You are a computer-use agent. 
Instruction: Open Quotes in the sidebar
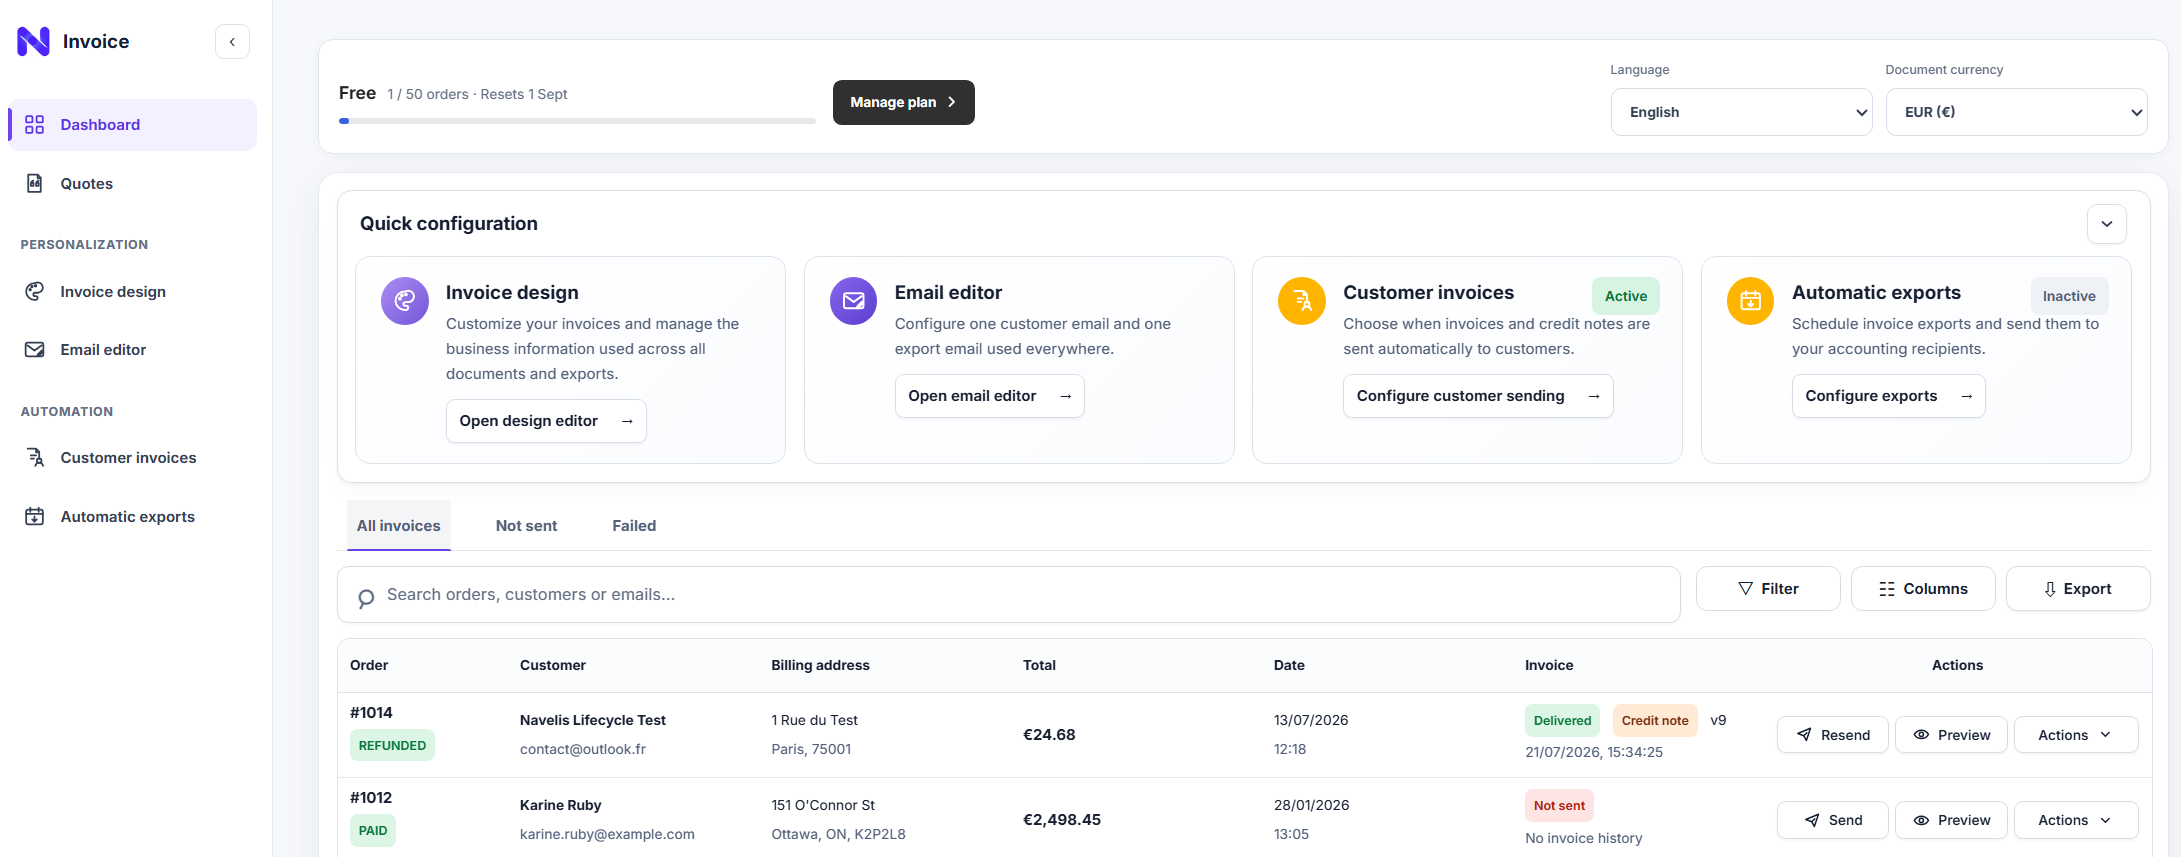point(133,183)
